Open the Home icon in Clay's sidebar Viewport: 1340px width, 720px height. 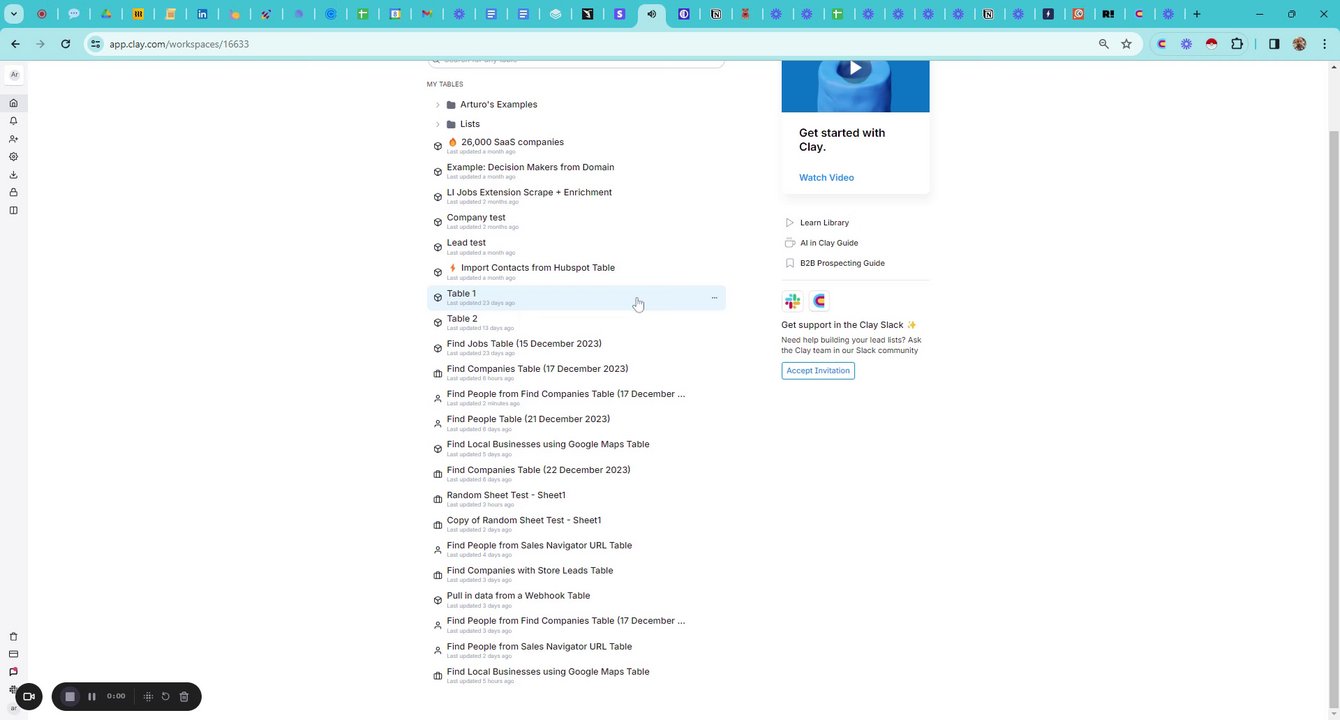click(x=13, y=103)
